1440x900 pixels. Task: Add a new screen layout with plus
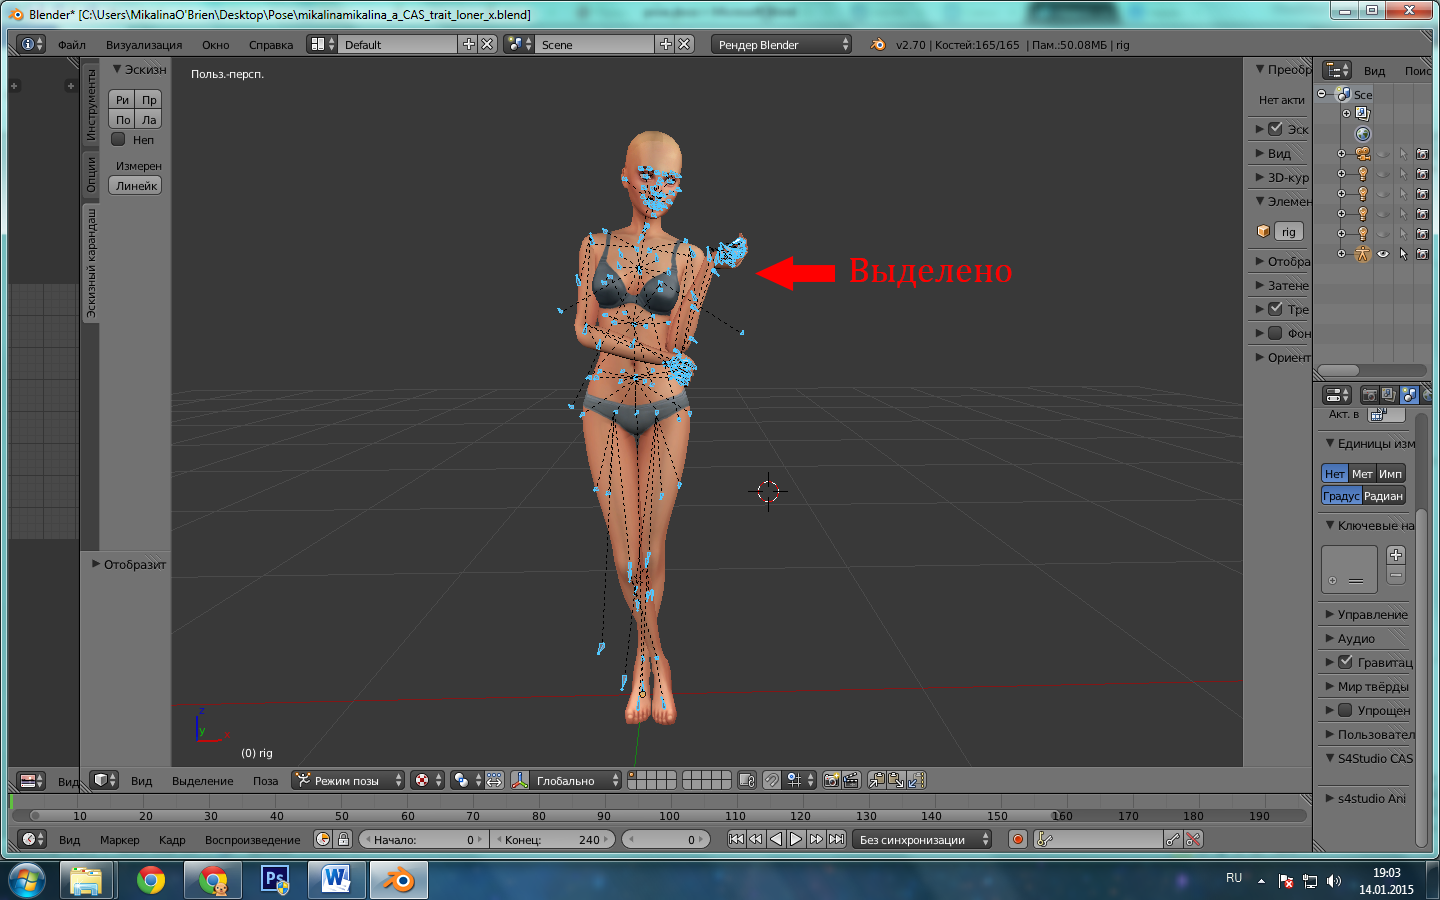[x=469, y=44]
